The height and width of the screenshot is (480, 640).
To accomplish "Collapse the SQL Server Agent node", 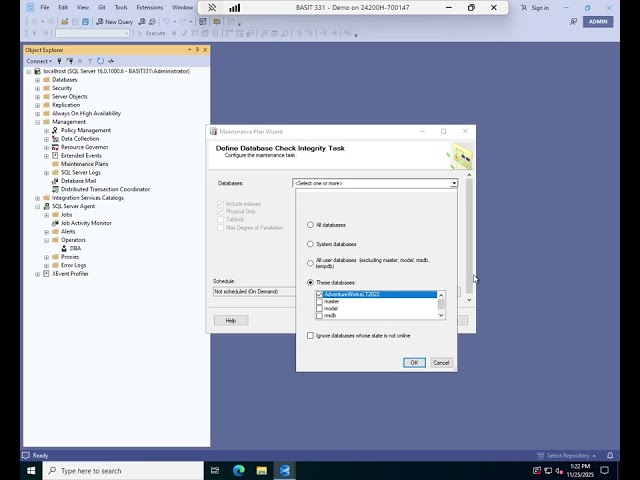I will pos(38,207).
